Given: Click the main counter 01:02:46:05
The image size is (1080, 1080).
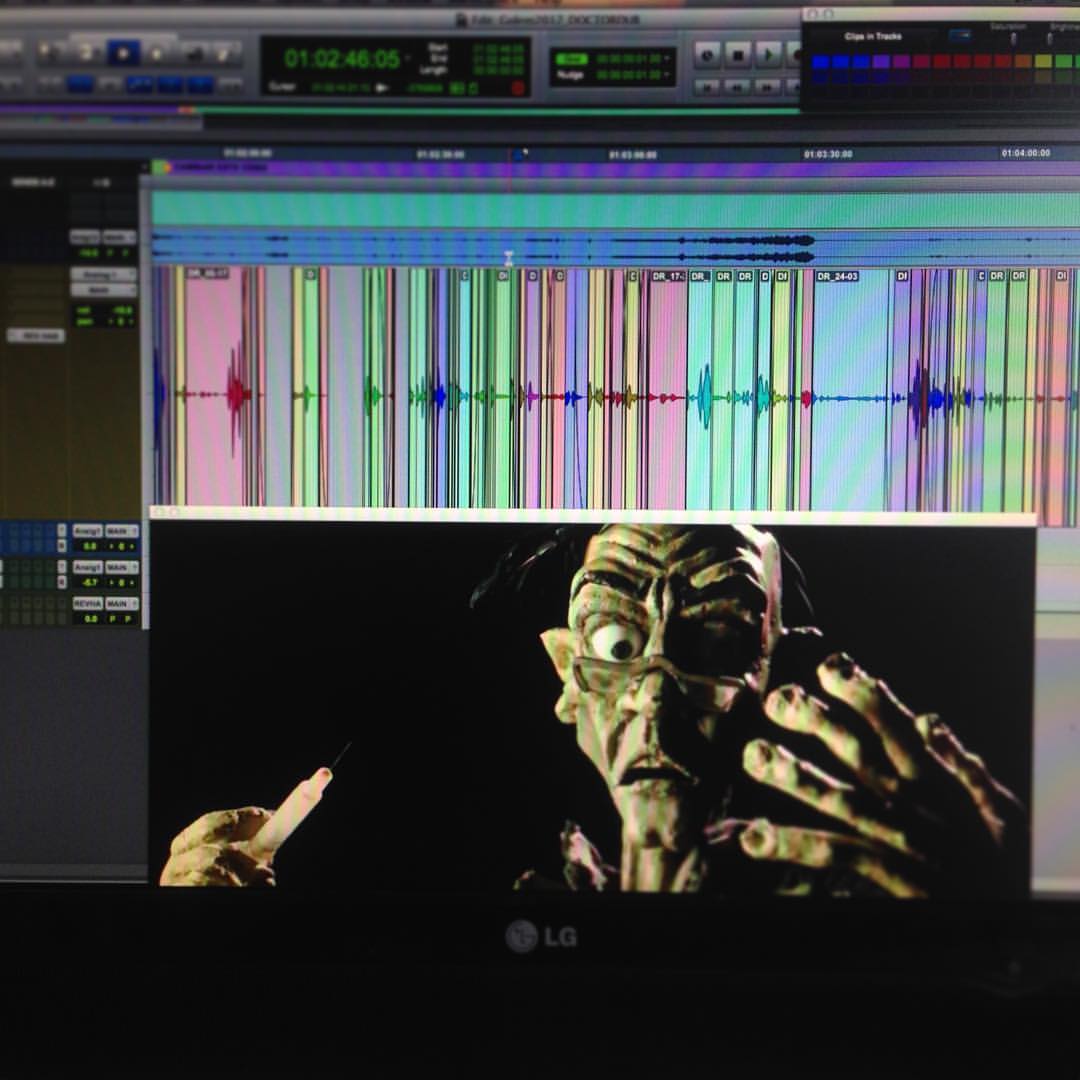Looking at the screenshot, I should pos(342,59).
